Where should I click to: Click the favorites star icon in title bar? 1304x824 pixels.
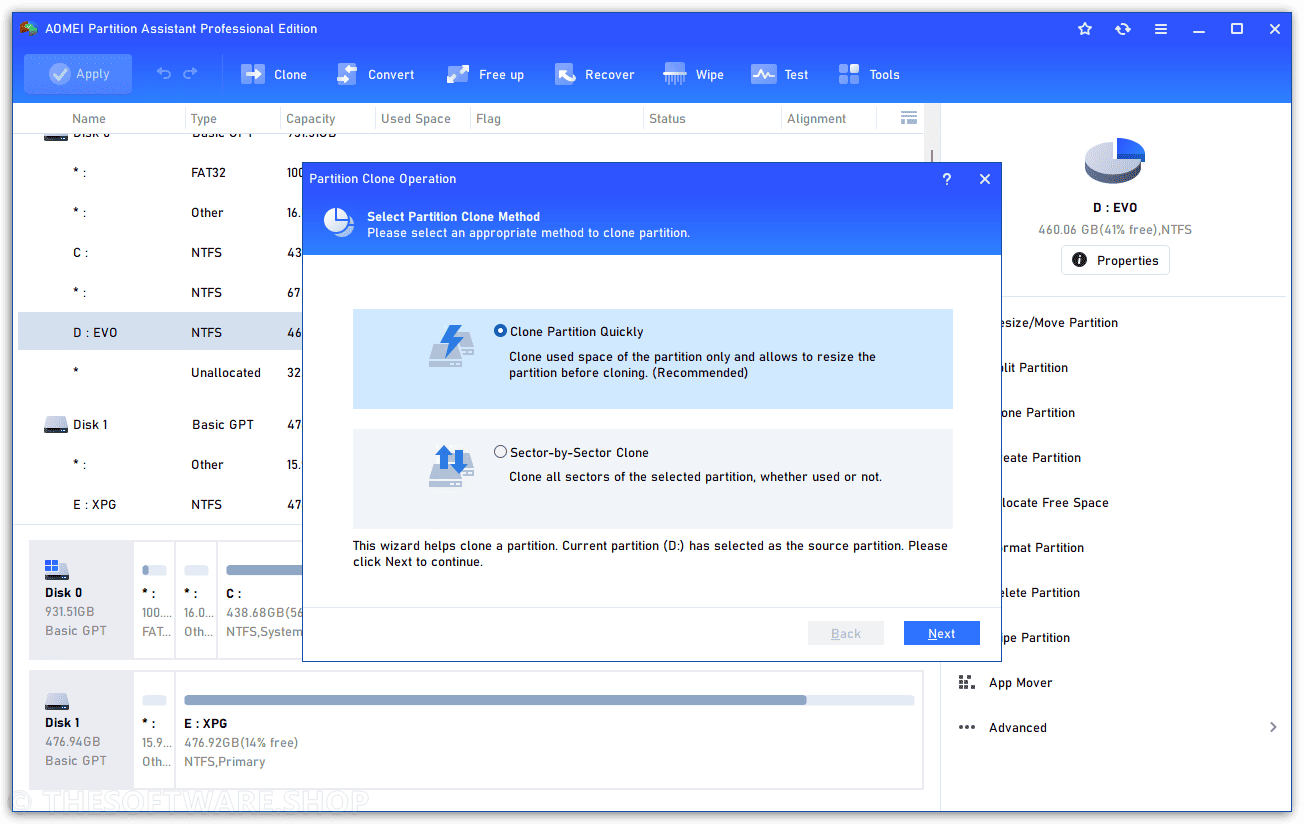(1085, 29)
